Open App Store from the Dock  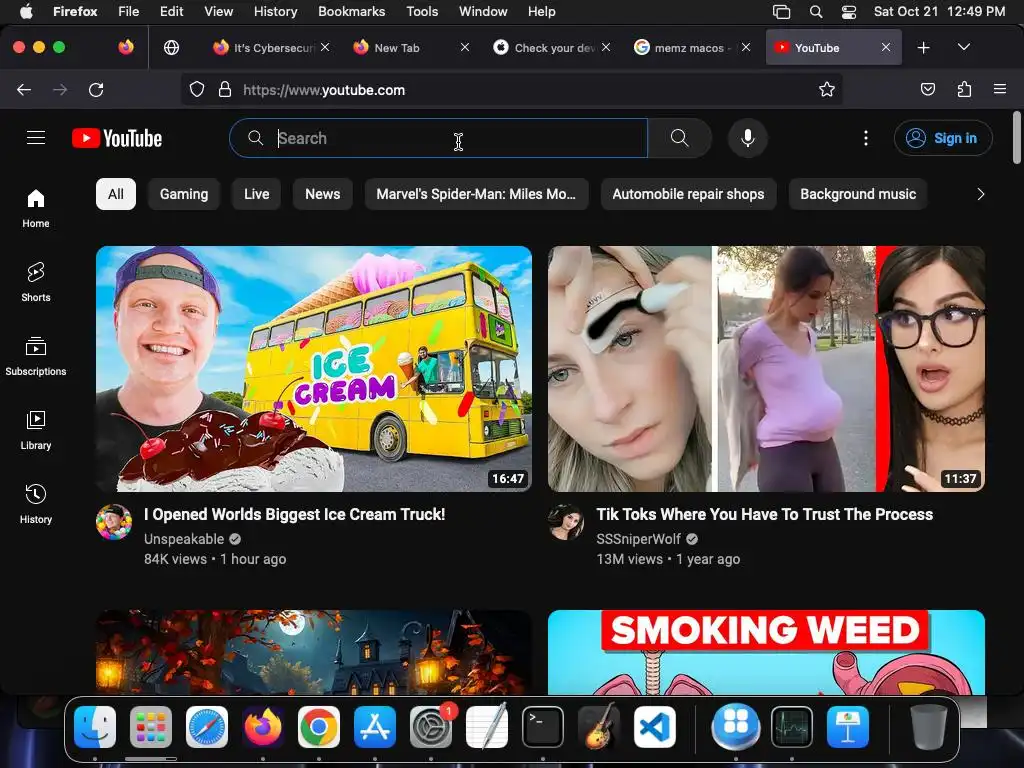point(375,727)
